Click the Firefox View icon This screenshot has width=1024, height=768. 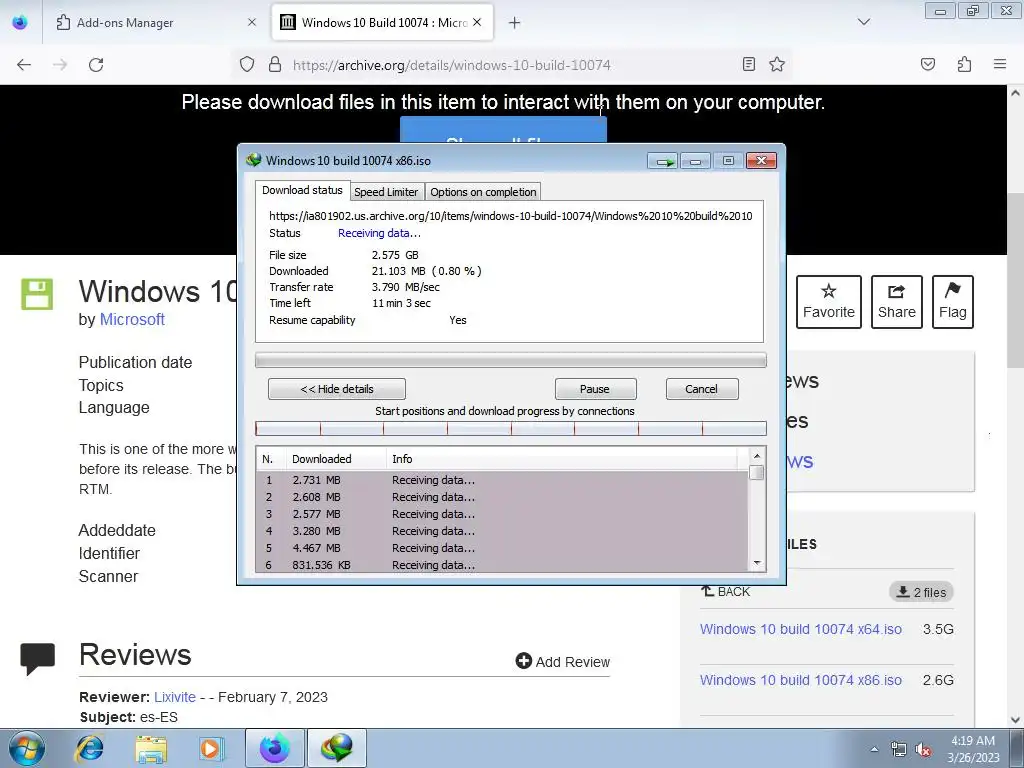[x=20, y=22]
